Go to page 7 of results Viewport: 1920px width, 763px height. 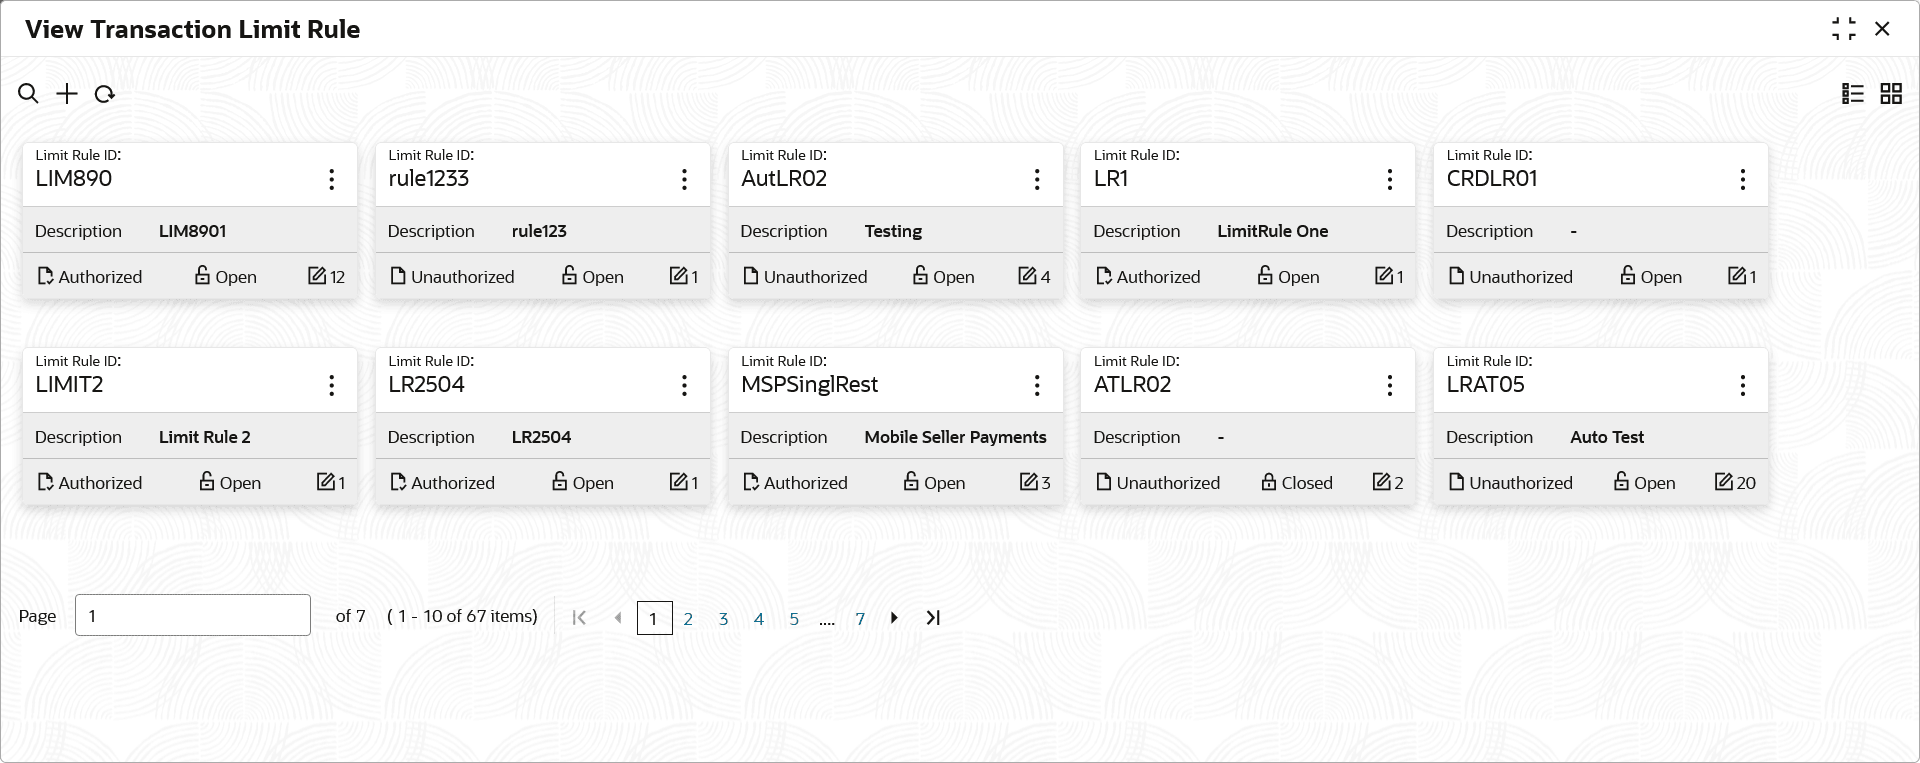tap(860, 619)
